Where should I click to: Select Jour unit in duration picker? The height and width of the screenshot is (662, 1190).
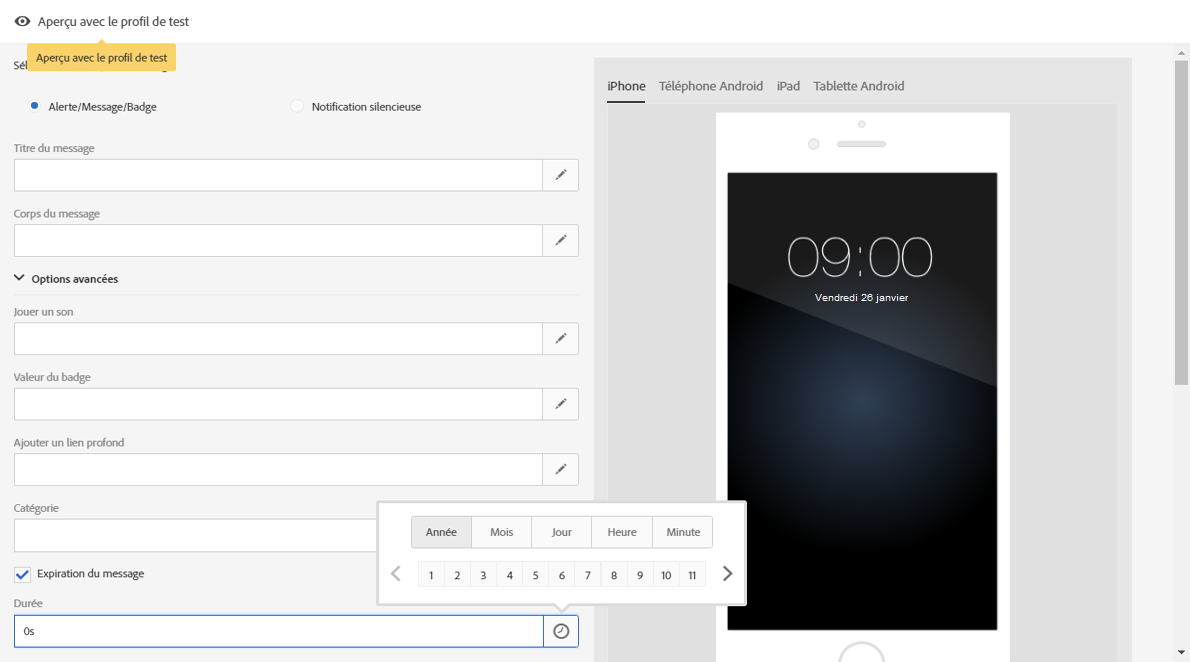tap(562, 532)
